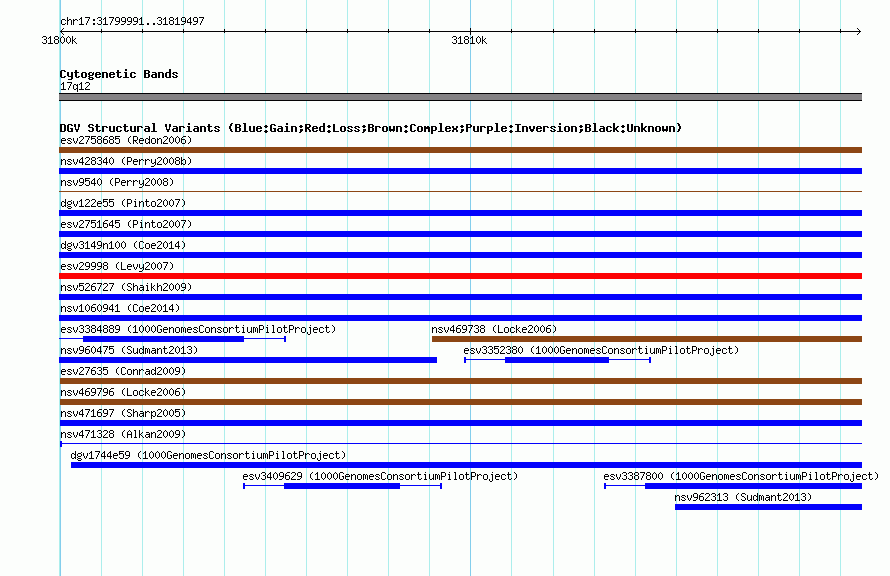
Task: Open dgv1744e59 1000Genomes label
Action: click(x=208, y=455)
